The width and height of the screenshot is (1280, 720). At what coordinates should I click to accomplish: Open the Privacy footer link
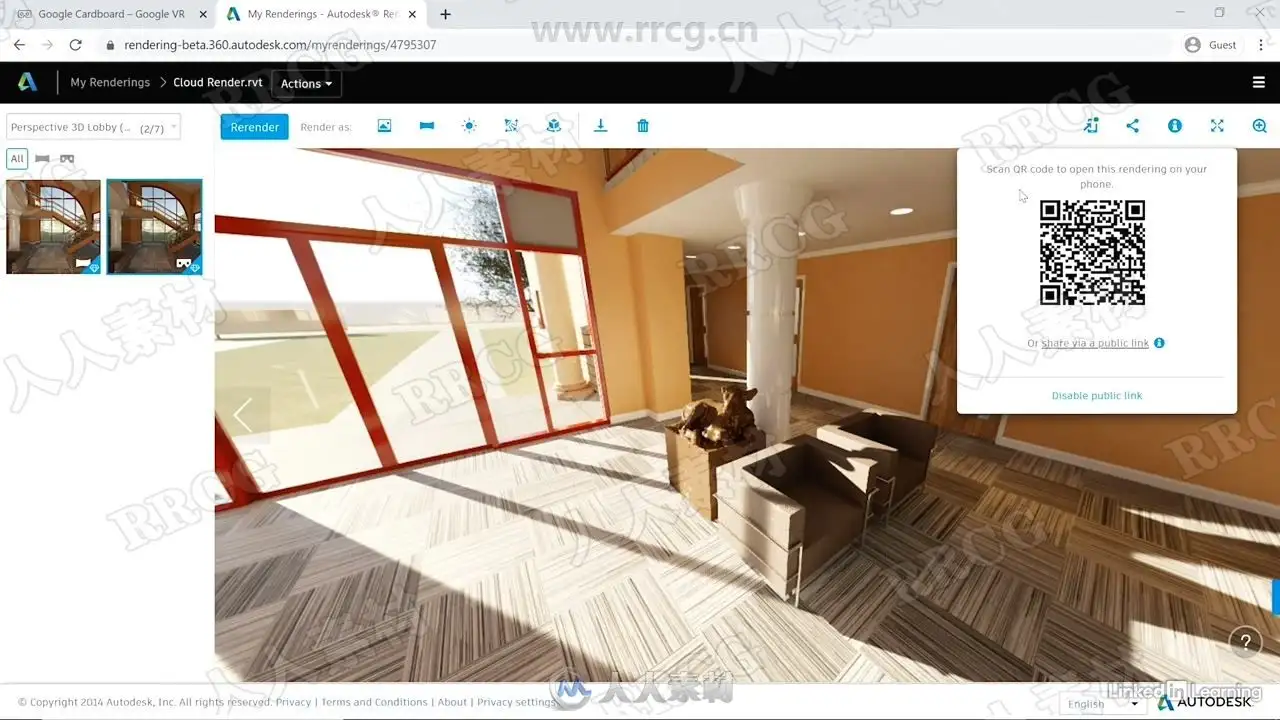[x=293, y=702]
